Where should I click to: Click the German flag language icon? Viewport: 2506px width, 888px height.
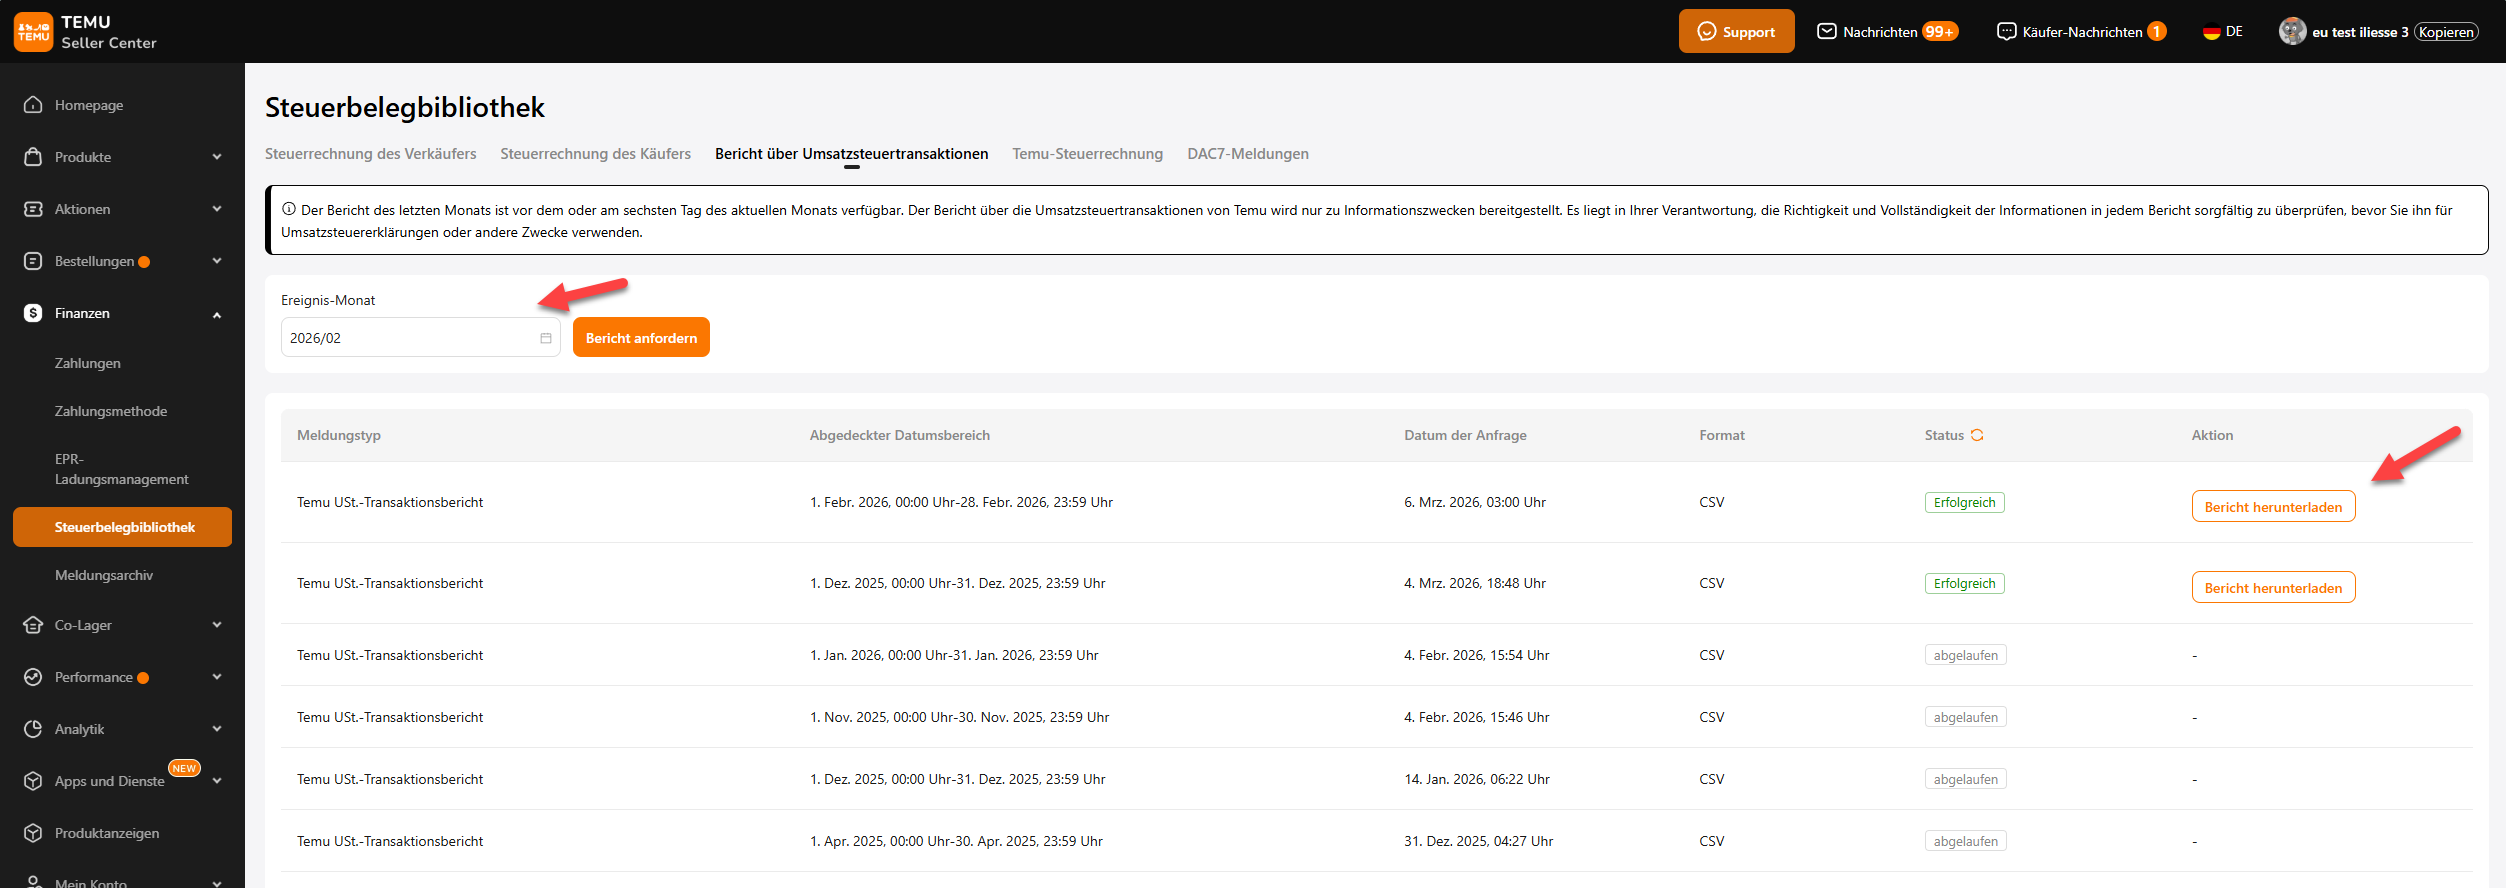(2212, 32)
